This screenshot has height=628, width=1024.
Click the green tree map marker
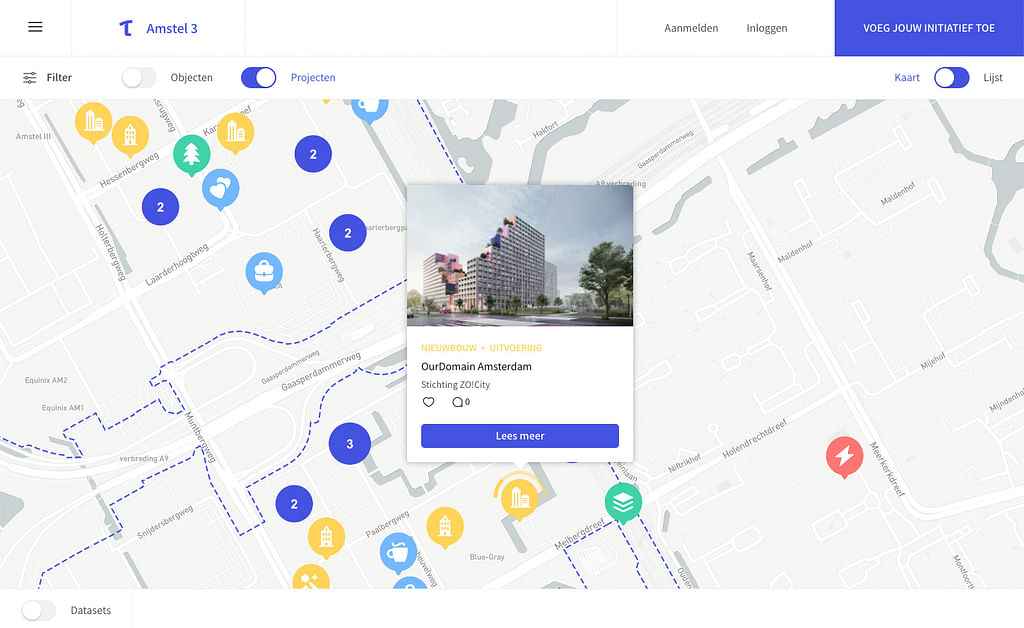pyautogui.click(x=191, y=154)
